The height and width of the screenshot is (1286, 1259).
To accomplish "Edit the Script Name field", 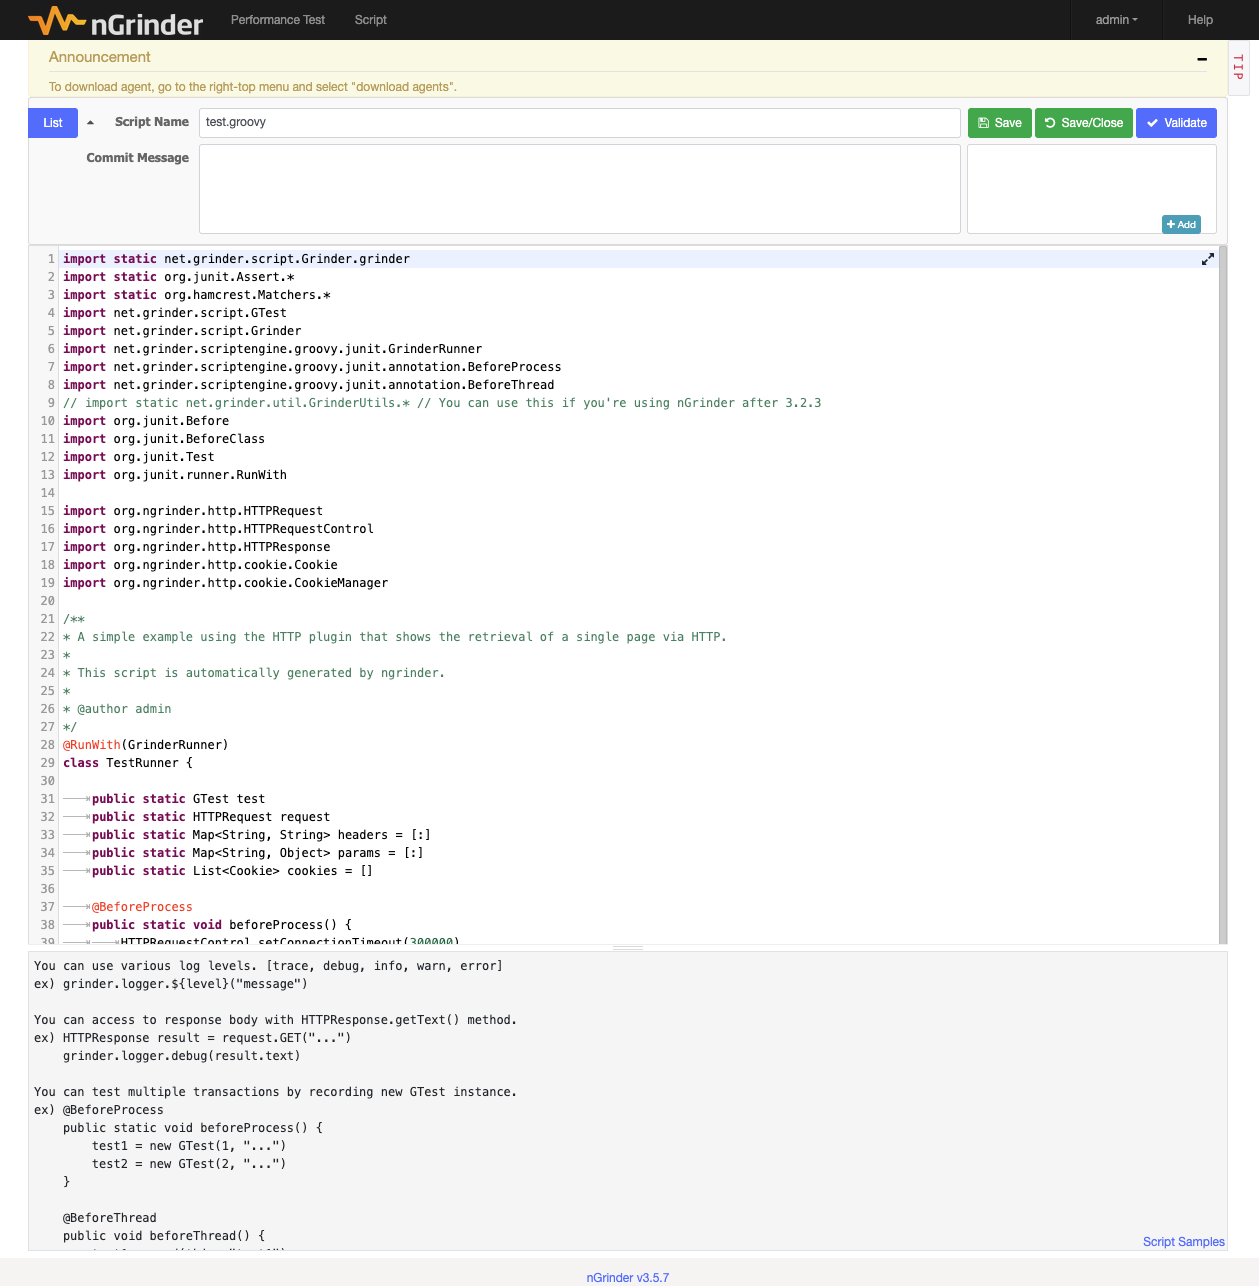I will (x=580, y=123).
